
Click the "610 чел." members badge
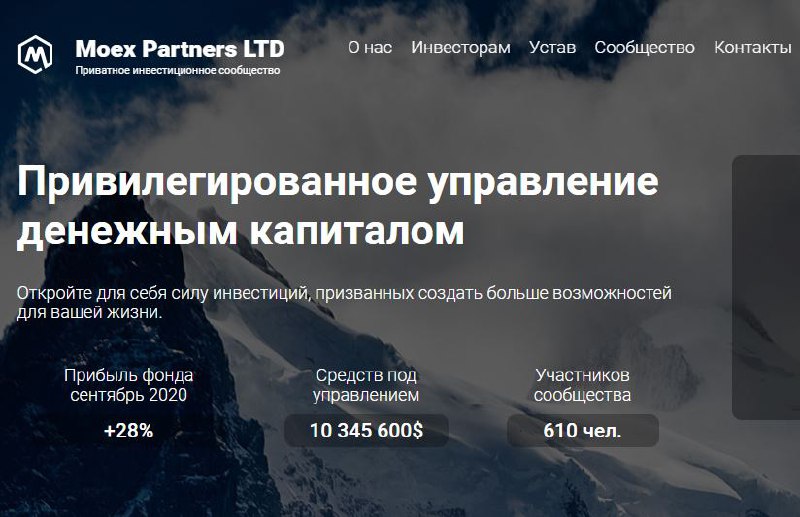tap(583, 430)
